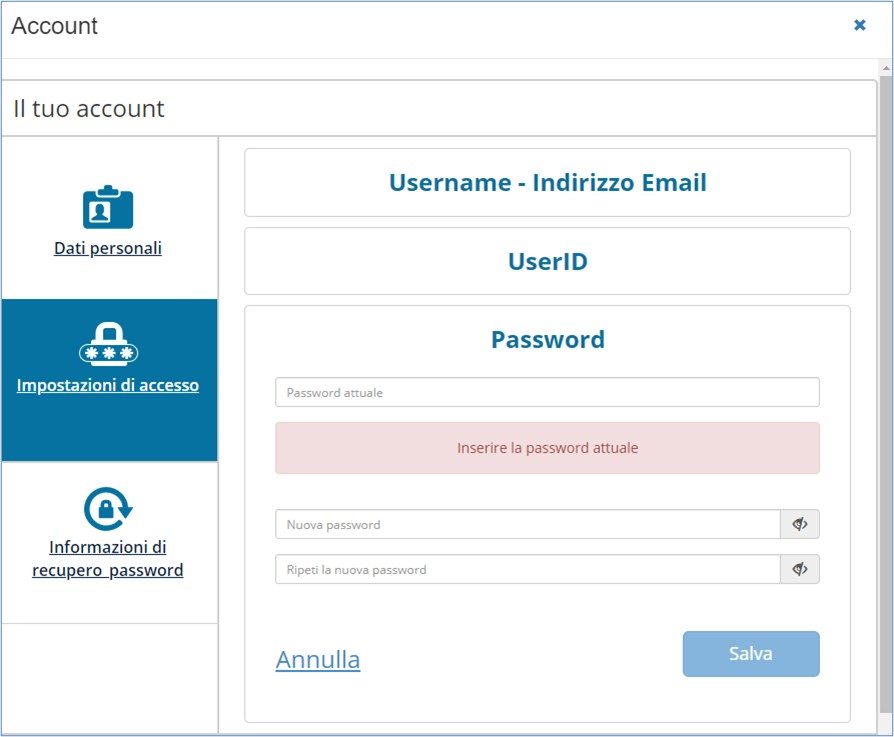Toggle visibility of the repeated new password

(x=799, y=569)
